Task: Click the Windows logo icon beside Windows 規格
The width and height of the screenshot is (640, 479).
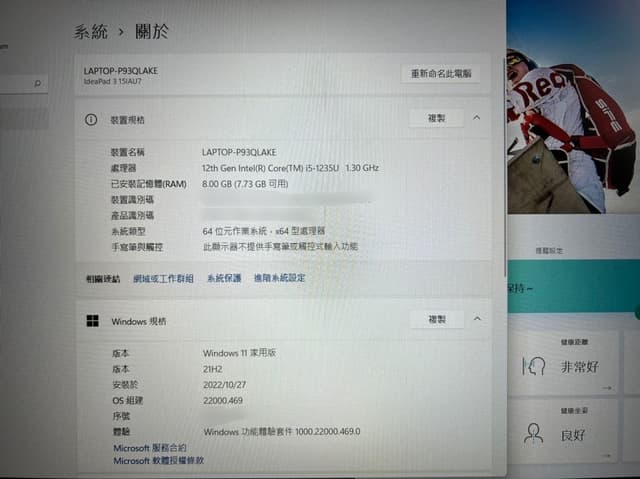Action: (93, 321)
